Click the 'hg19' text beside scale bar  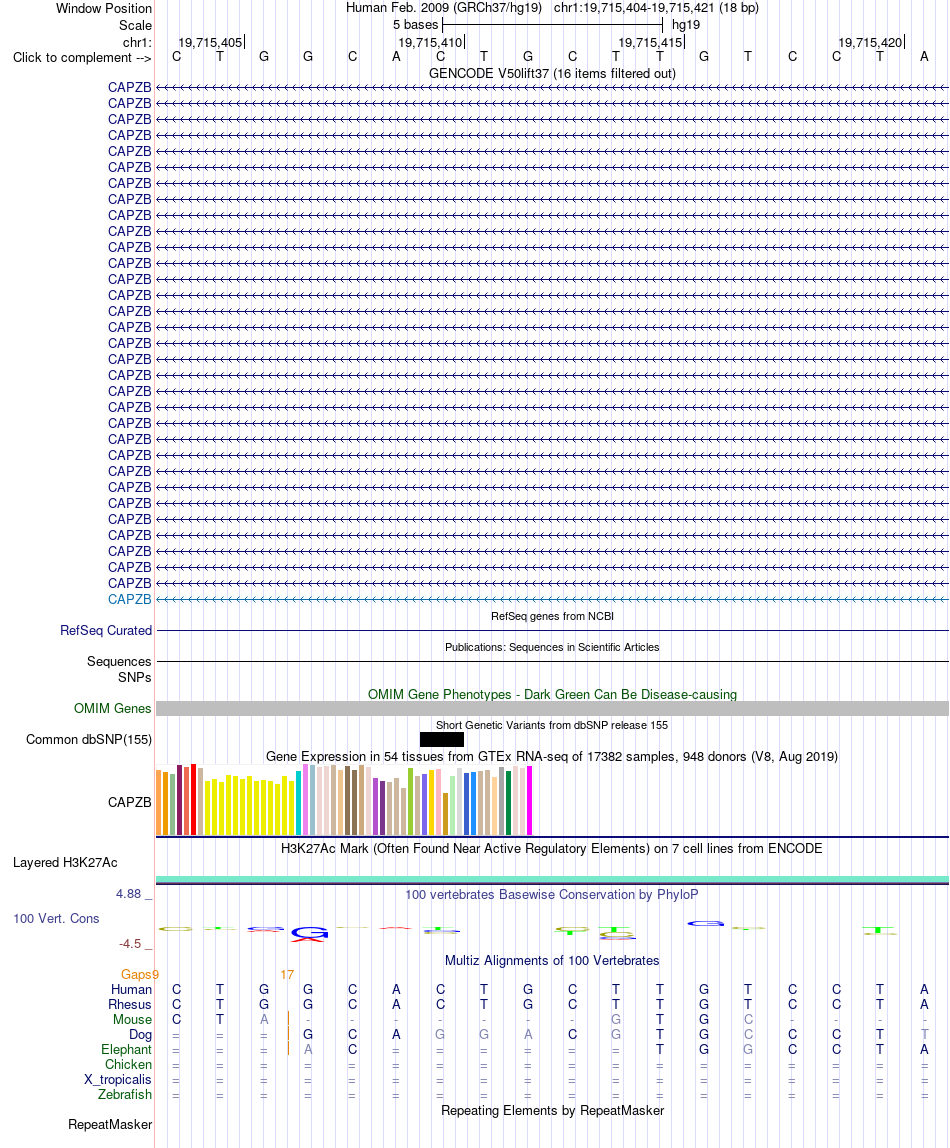coord(686,25)
